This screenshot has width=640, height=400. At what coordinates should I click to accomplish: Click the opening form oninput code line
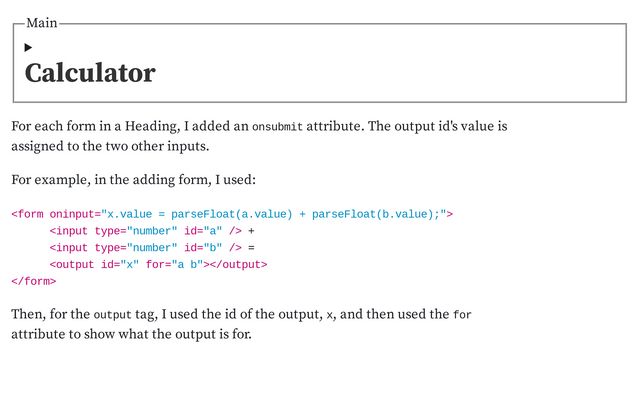[232, 213]
